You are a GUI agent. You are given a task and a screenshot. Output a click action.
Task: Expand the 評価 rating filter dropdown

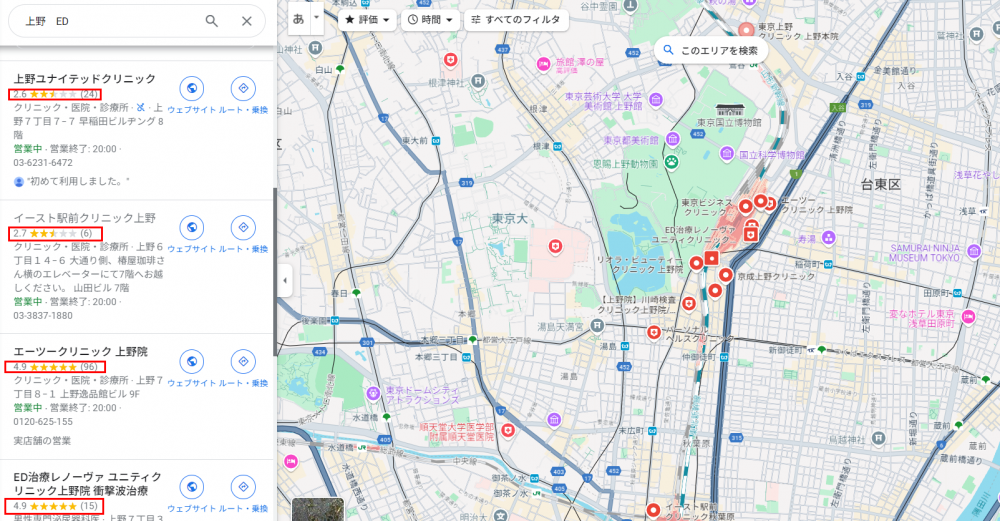(x=367, y=19)
